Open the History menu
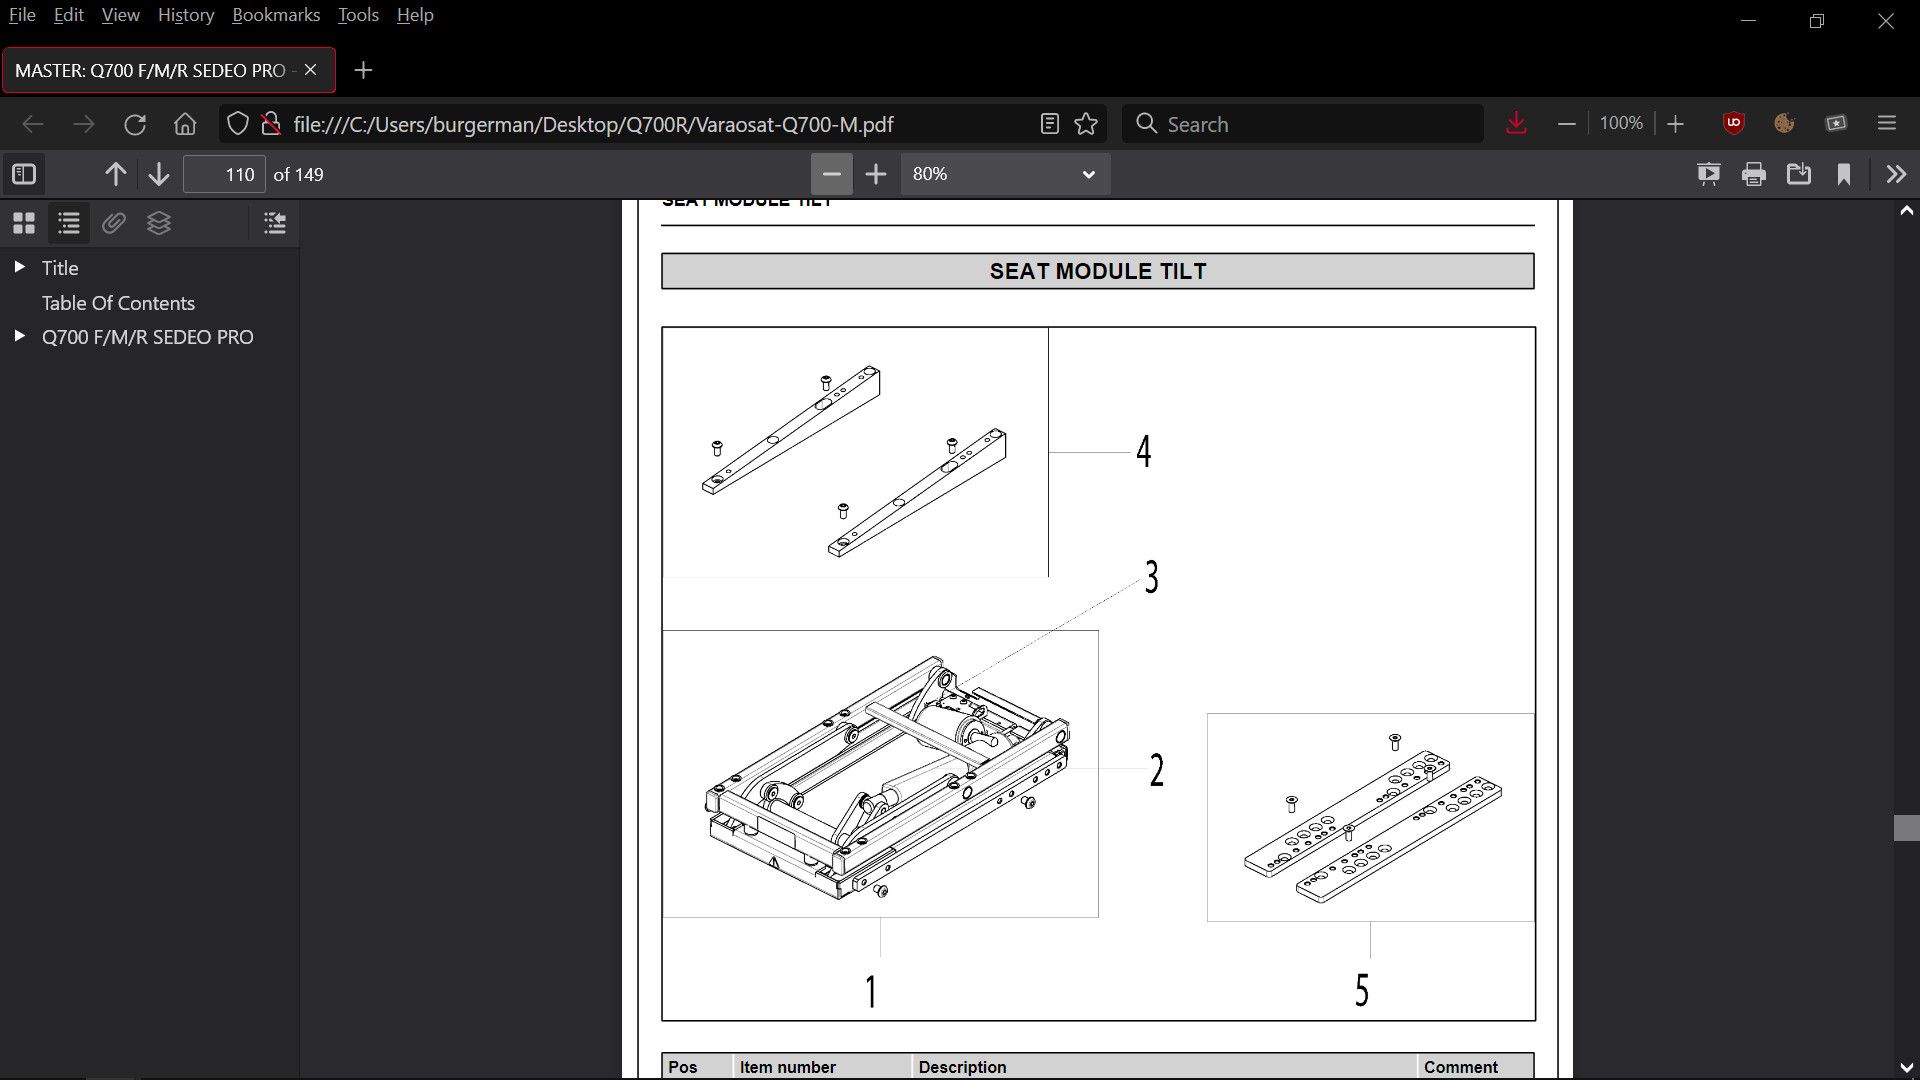 [186, 15]
